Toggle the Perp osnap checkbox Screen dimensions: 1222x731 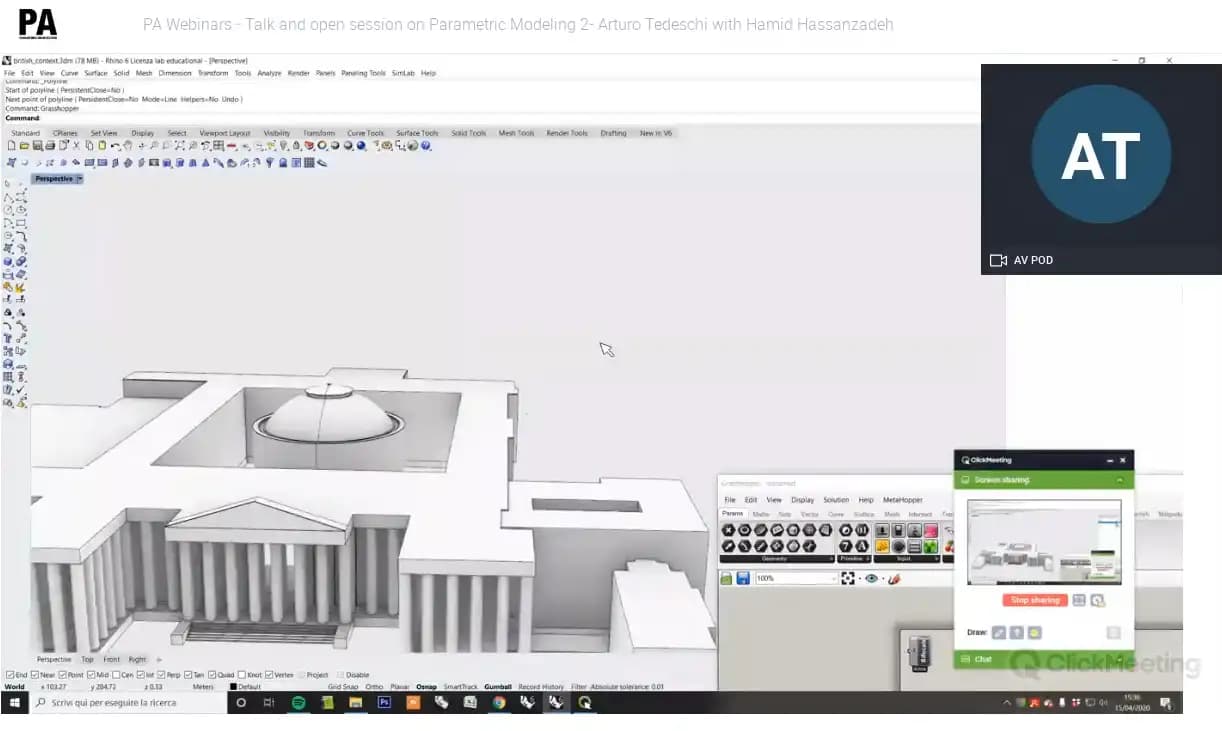tap(161, 675)
